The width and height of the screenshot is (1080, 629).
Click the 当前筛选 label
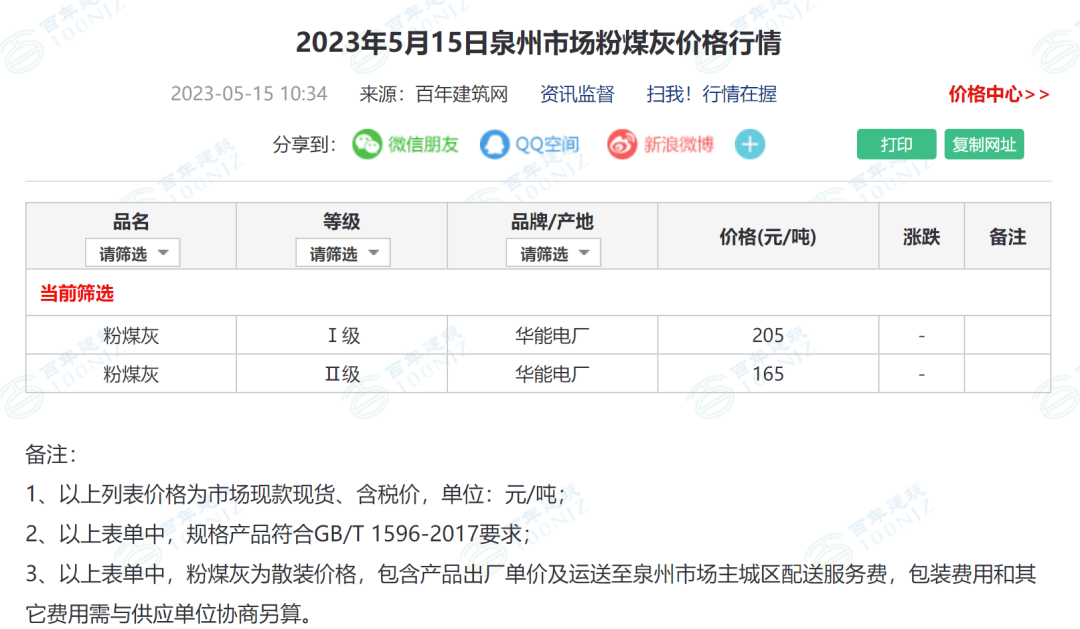click(77, 293)
